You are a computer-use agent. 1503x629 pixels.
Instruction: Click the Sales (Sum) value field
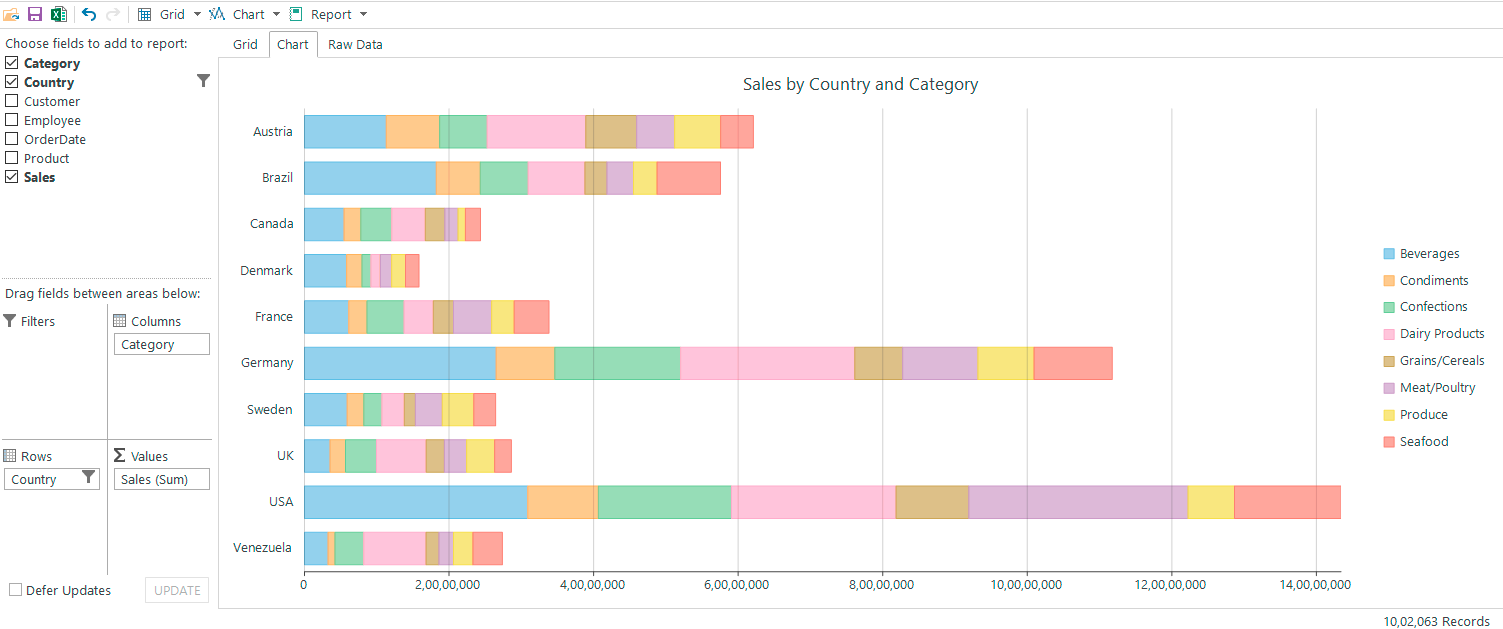162,479
